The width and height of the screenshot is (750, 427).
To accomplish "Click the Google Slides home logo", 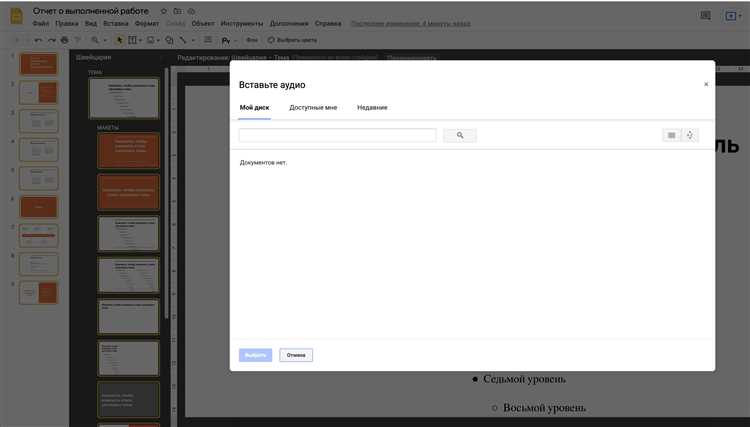I will [x=17, y=16].
